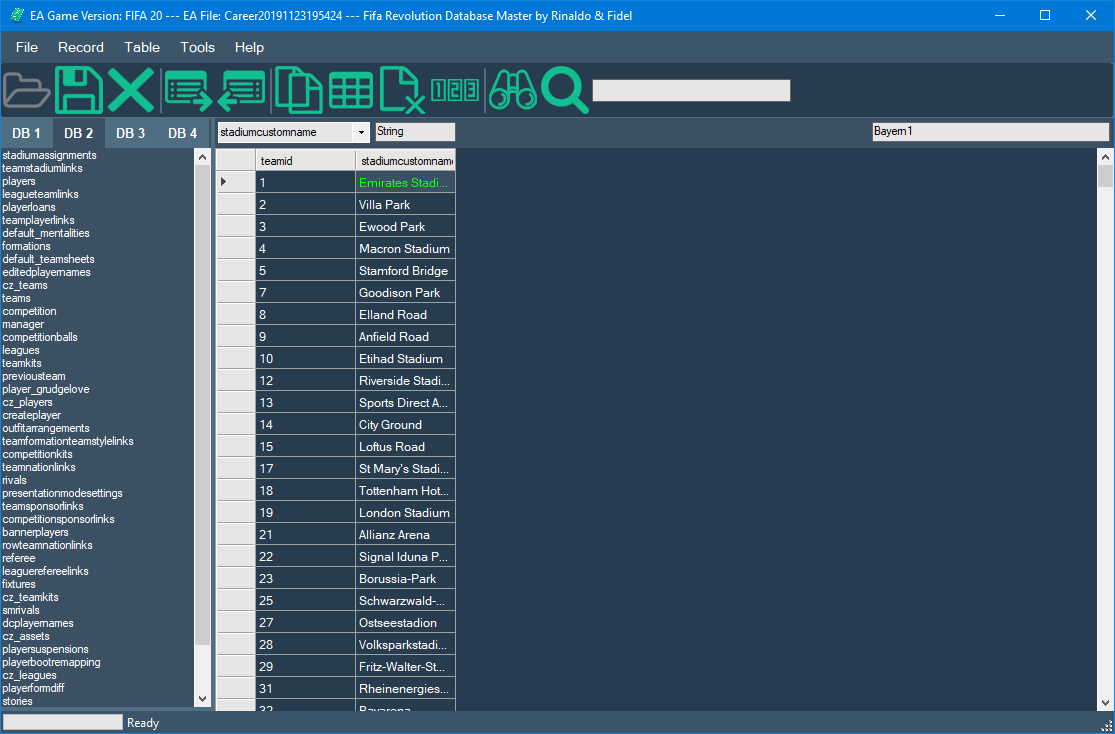Open the File menu
This screenshot has width=1115, height=734.
[27, 48]
